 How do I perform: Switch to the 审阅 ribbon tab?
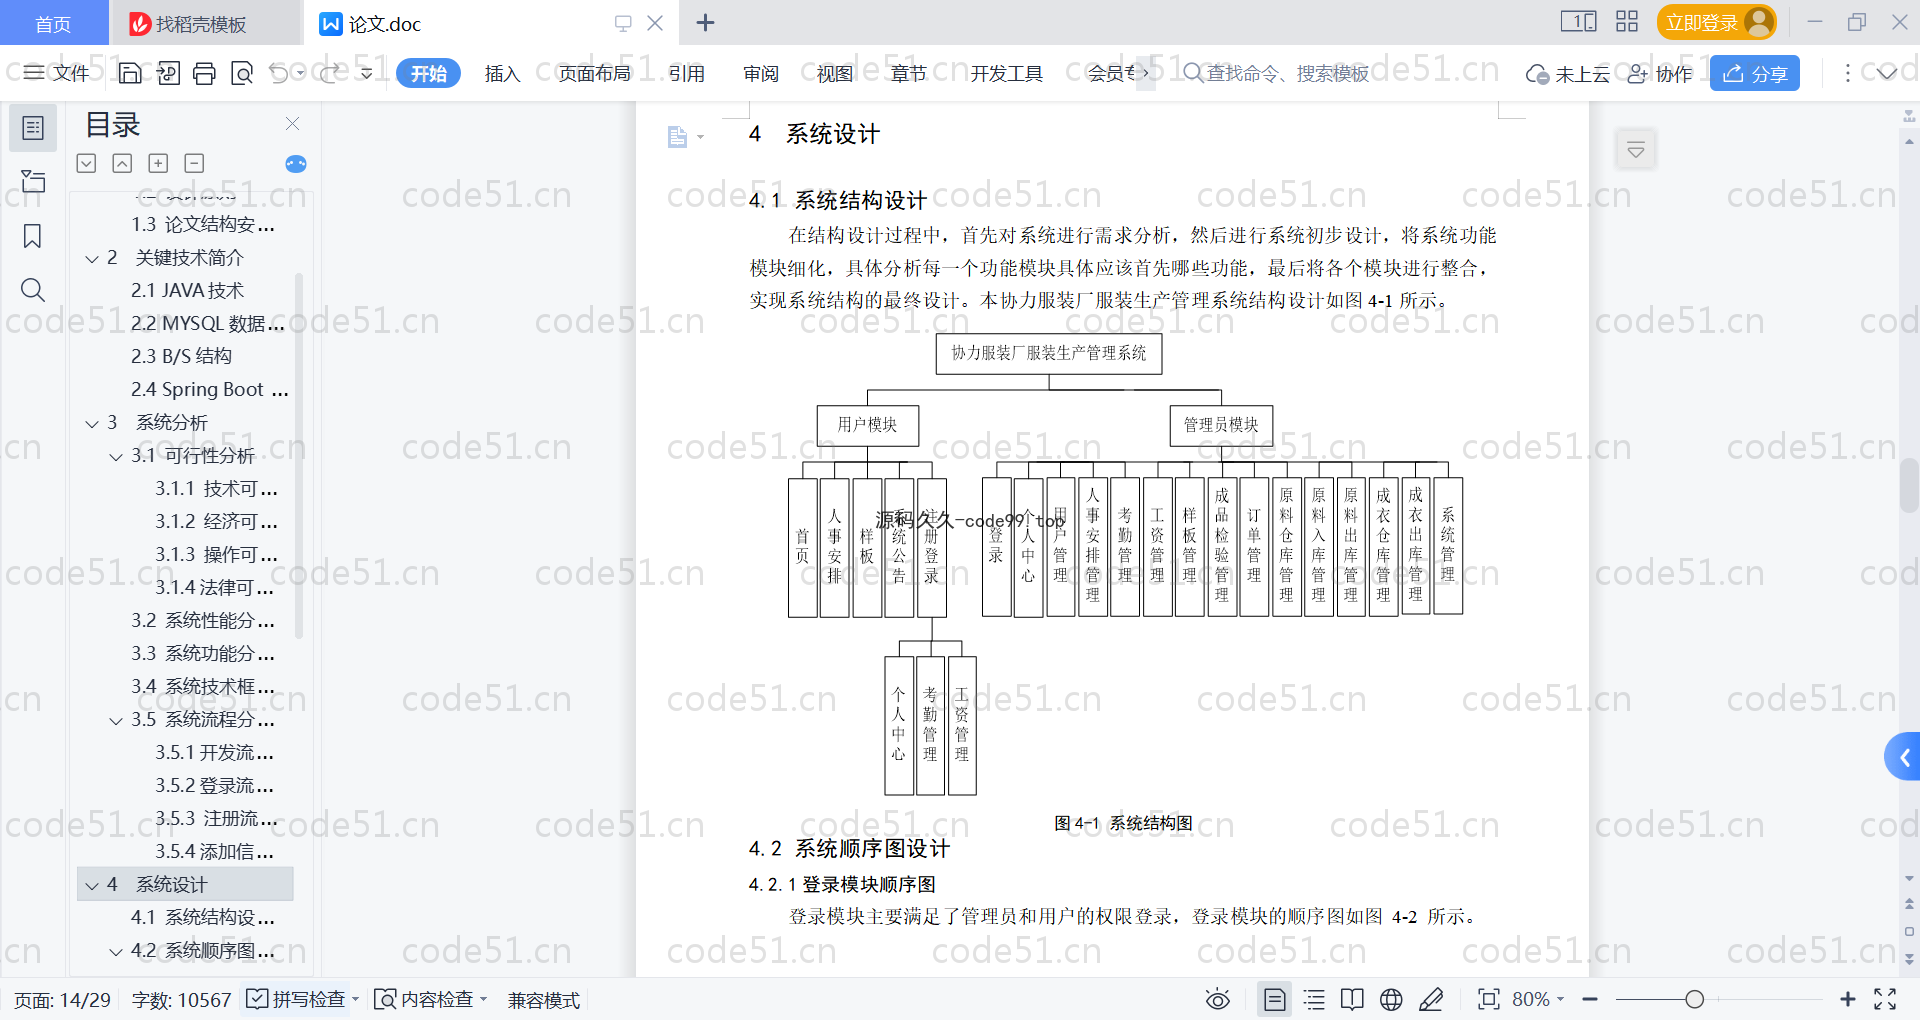click(x=761, y=73)
